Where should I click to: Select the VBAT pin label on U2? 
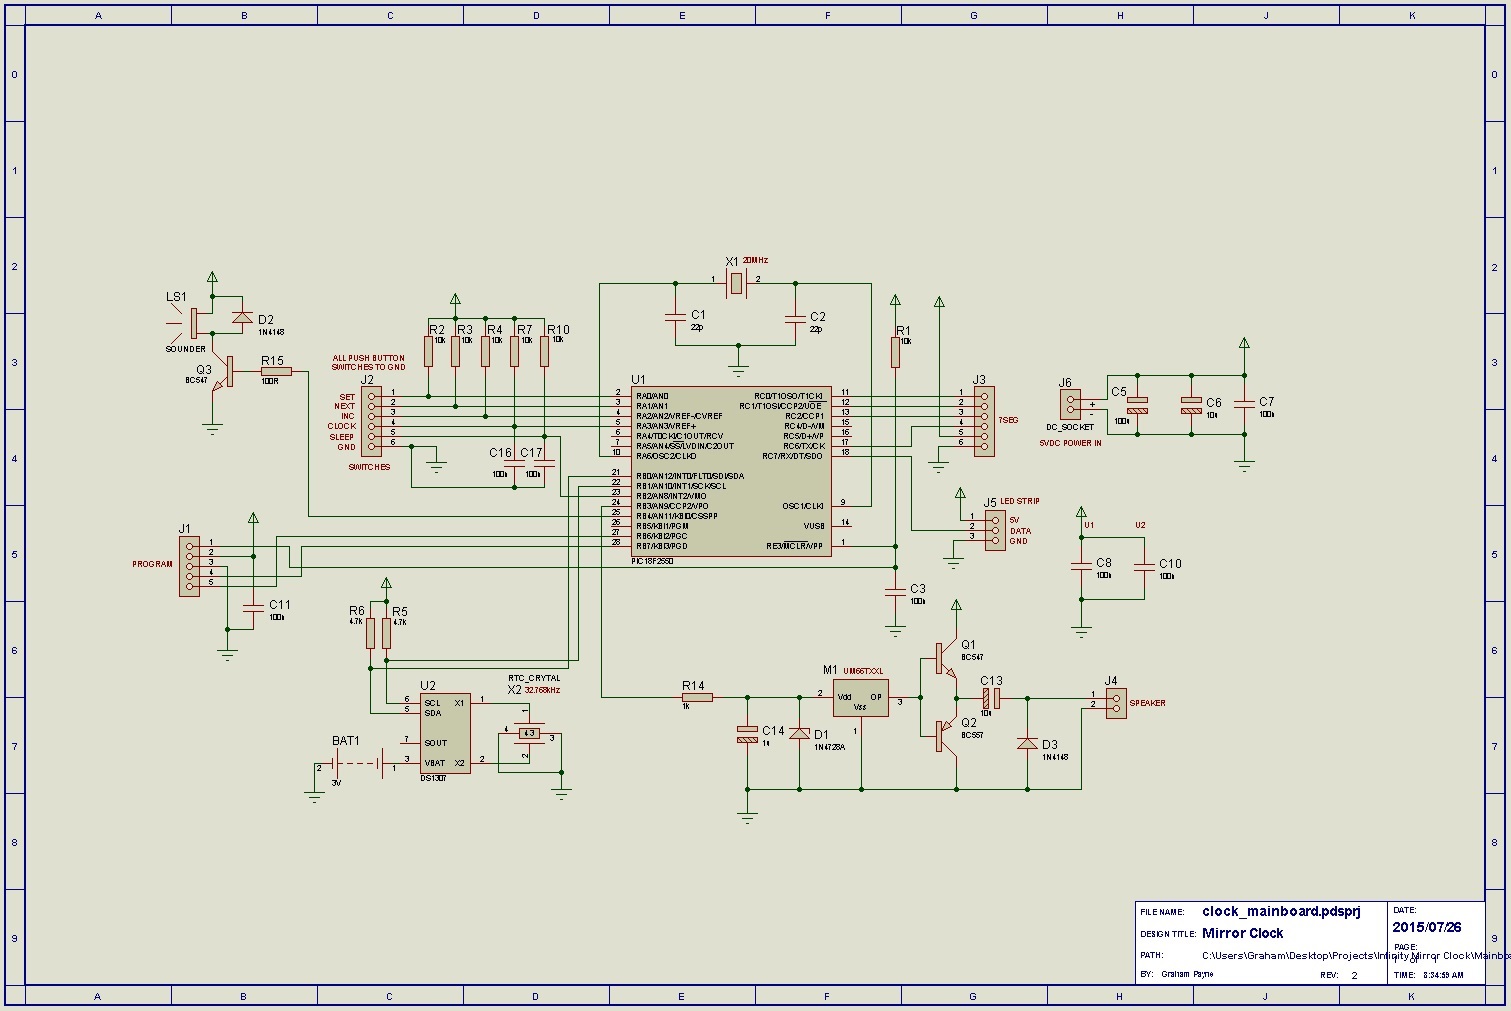(435, 763)
